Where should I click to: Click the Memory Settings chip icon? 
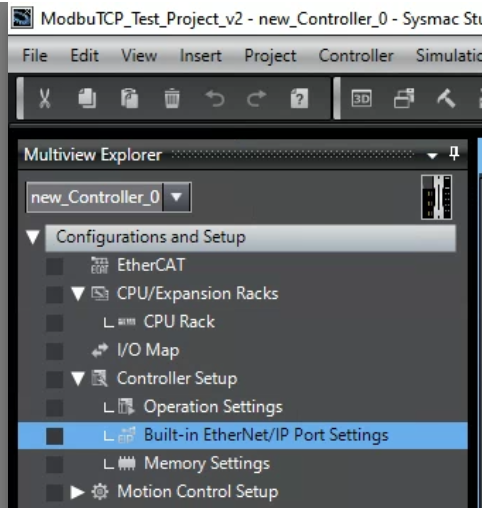point(127,463)
